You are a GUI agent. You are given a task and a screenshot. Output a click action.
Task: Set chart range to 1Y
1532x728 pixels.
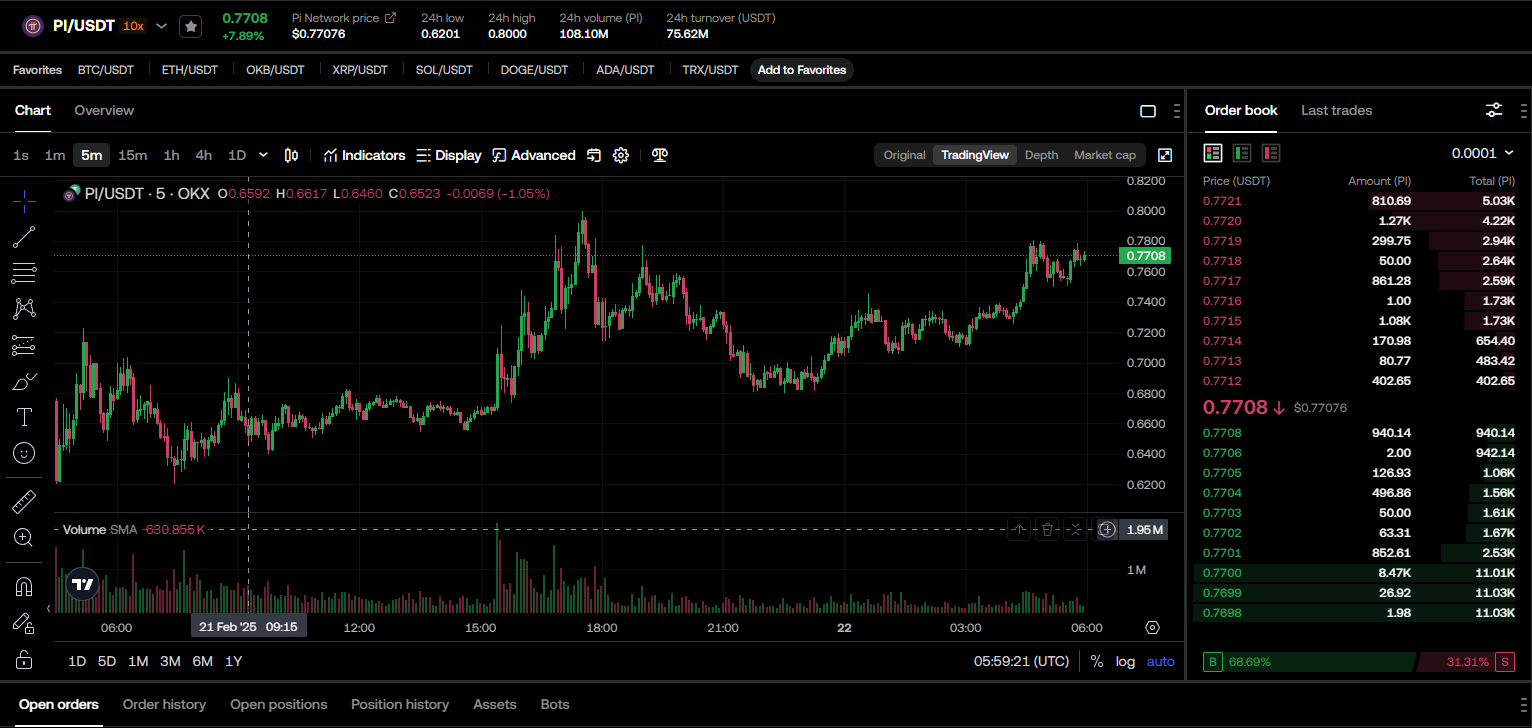(x=233, y=661)
